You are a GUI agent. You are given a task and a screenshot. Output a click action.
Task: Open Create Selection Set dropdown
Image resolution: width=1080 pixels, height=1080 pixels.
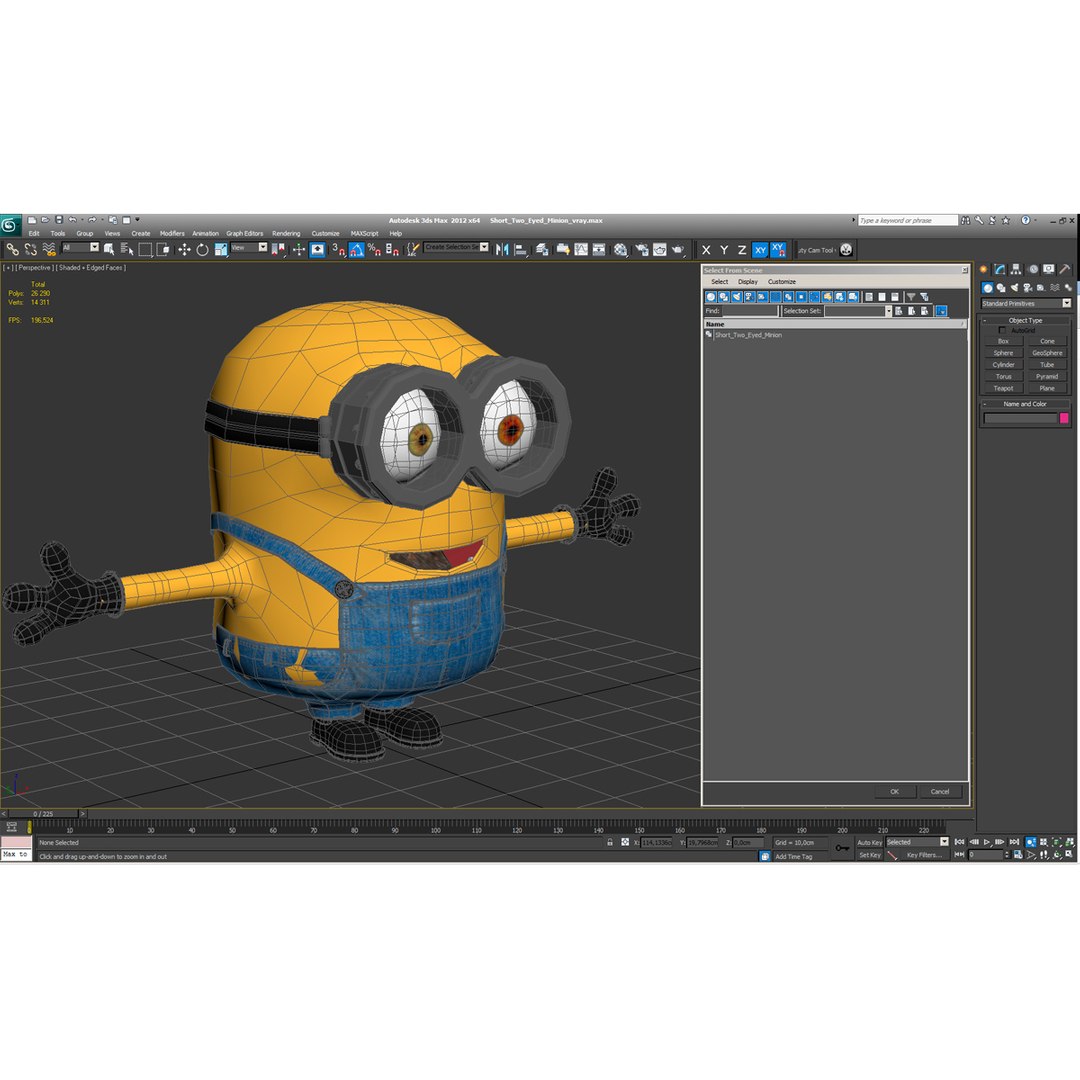(456, 247)
